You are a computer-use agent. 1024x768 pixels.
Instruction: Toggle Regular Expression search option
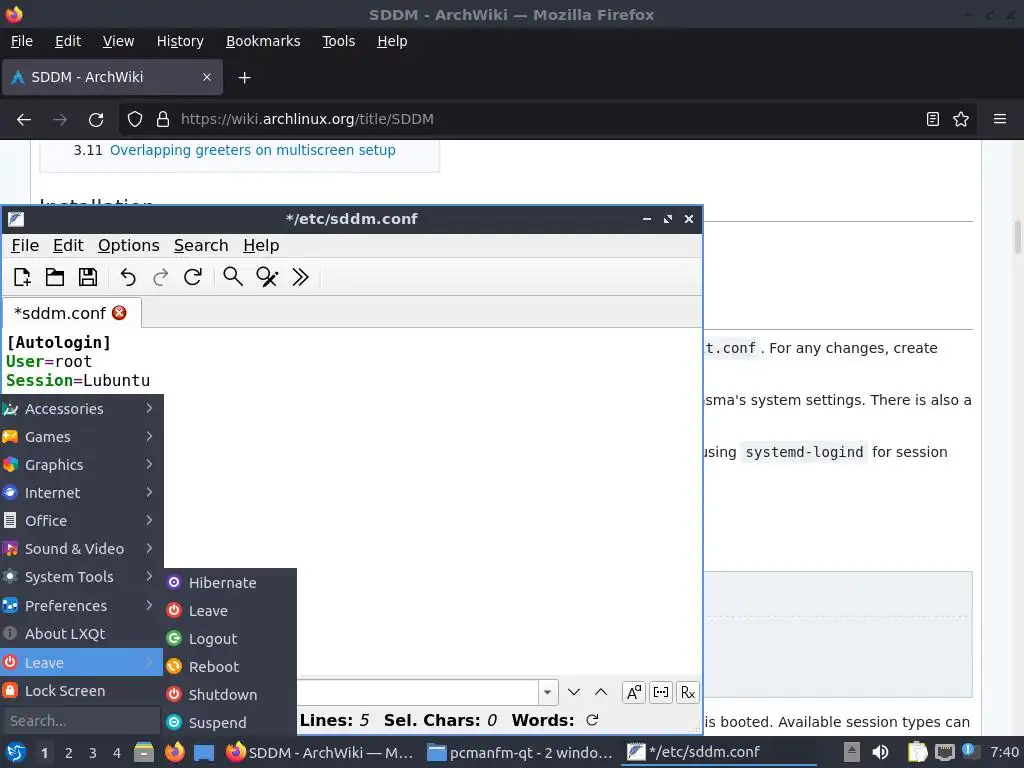click(688, 692)
